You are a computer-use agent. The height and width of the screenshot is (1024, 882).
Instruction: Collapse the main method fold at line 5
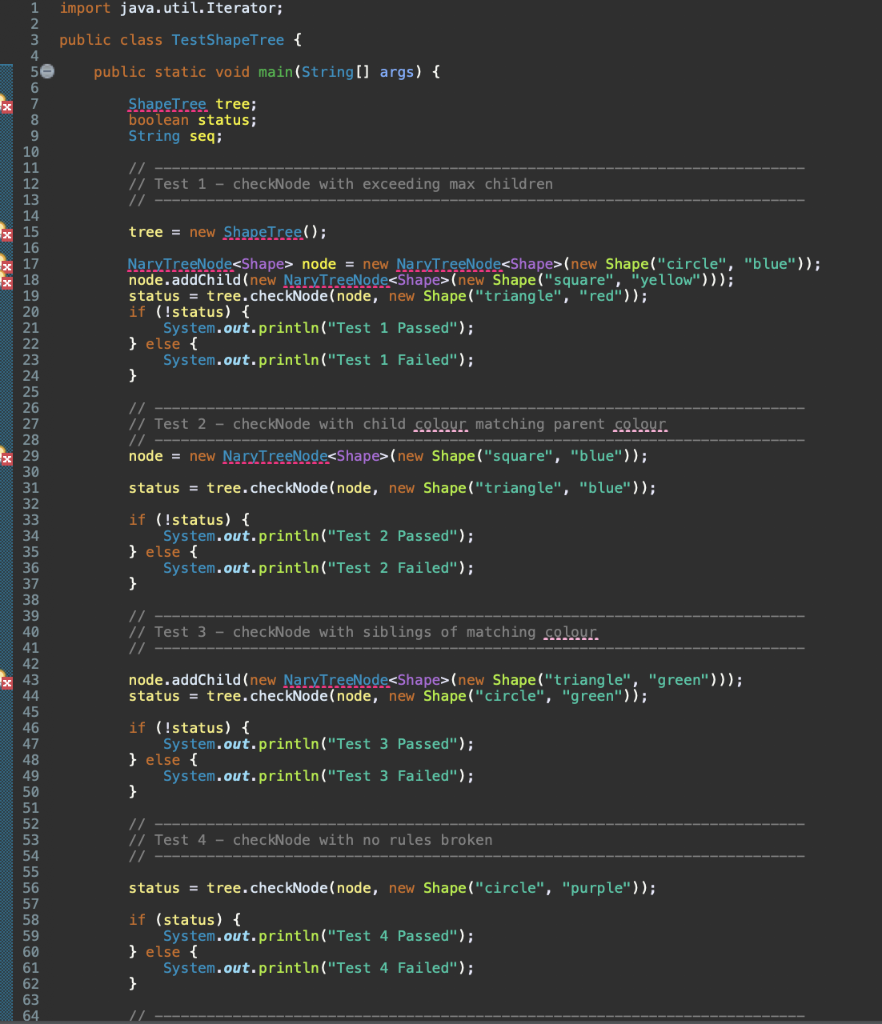[48, 71]
